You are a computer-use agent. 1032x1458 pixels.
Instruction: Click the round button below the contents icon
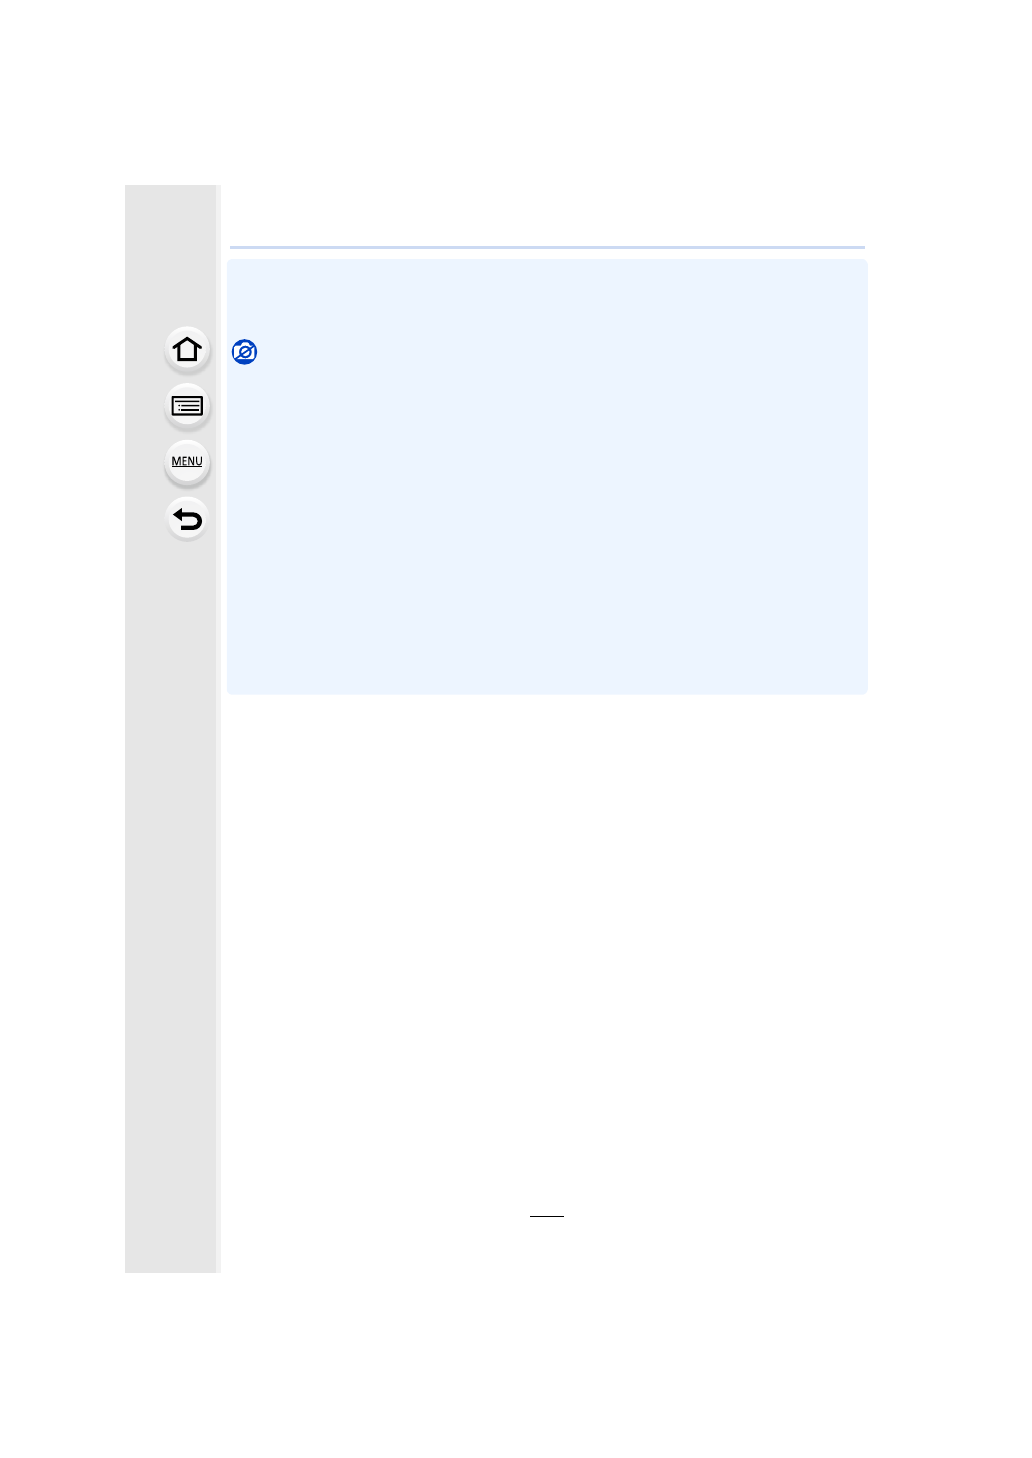pyautogui.click(x=187, y=462)
